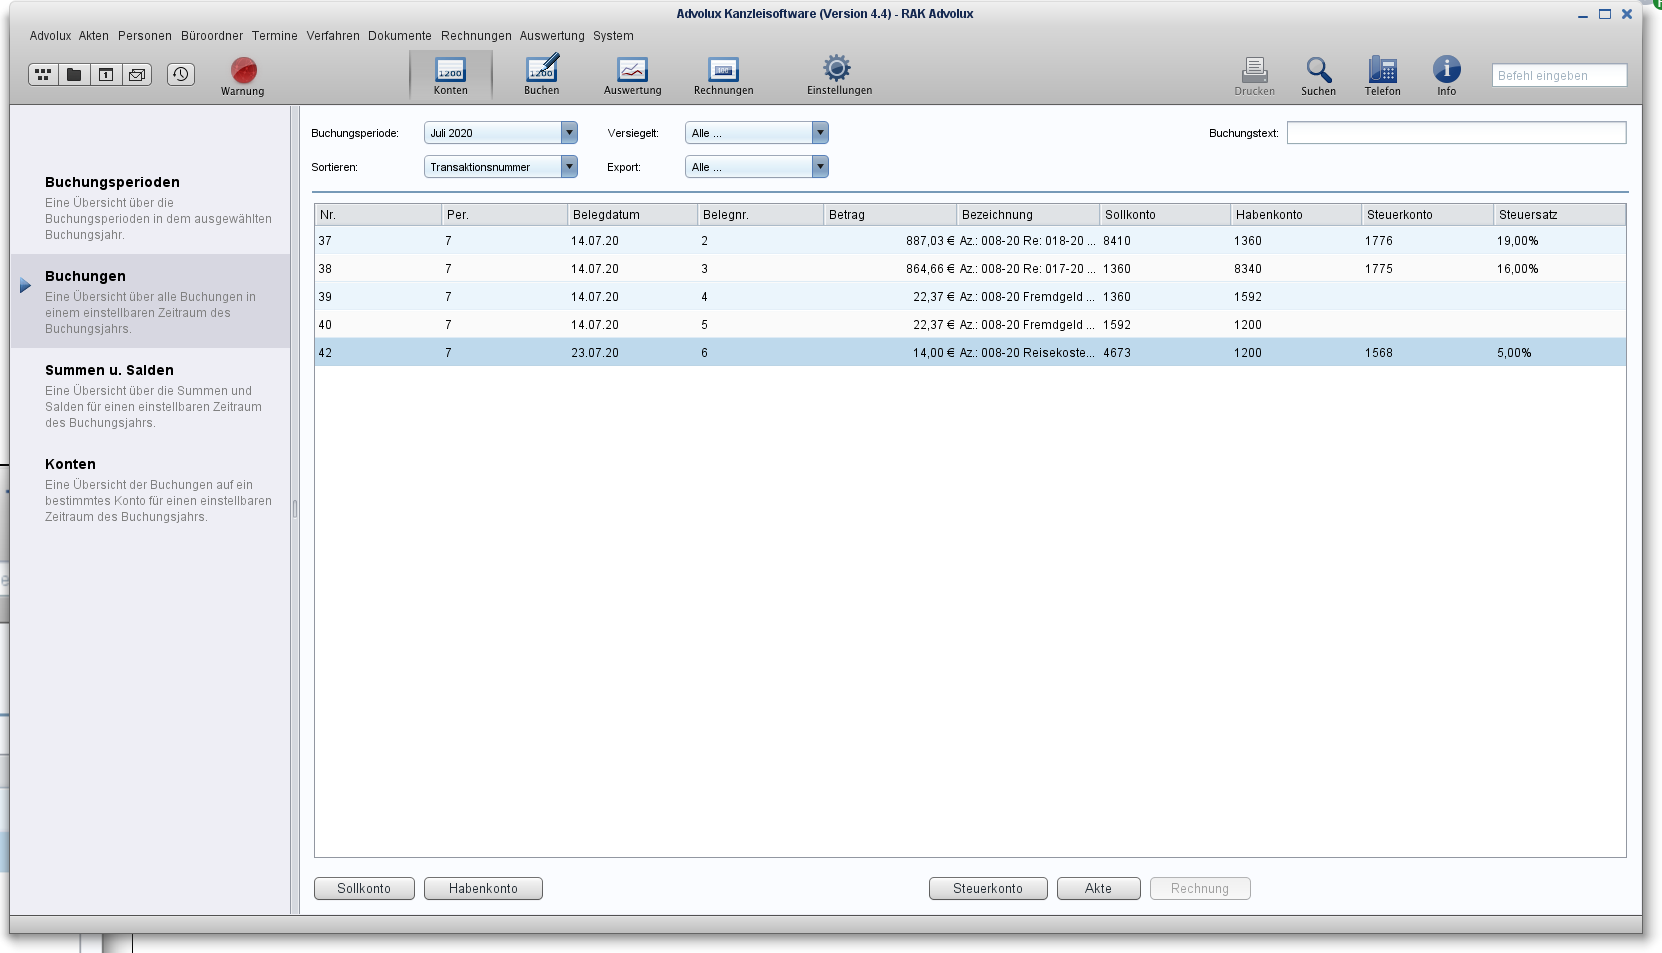Open the Rechnungen menu in menu bar
The height and width of the screenshot is (953, 1662).
pyautogui.click(x=476, y=36)
